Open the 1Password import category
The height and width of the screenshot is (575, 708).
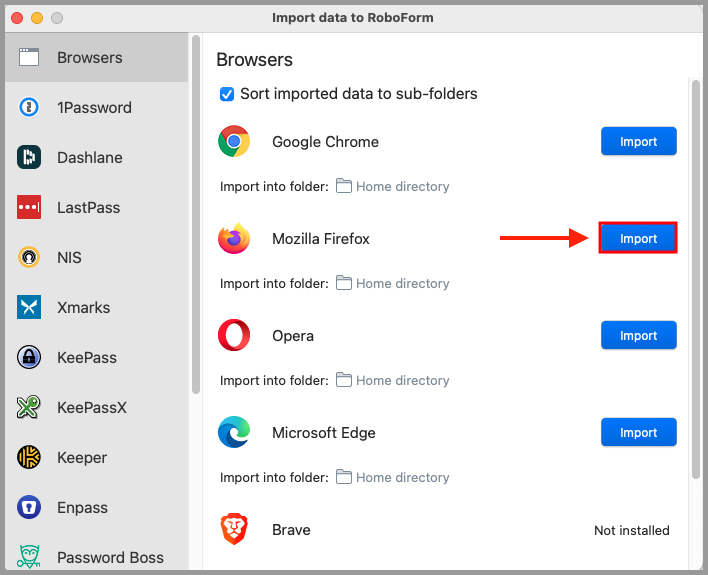pos(97,108)
